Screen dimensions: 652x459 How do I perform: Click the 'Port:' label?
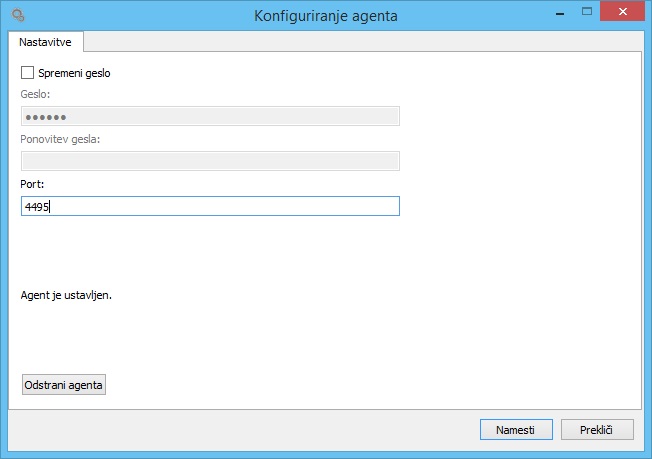point(32,184)
